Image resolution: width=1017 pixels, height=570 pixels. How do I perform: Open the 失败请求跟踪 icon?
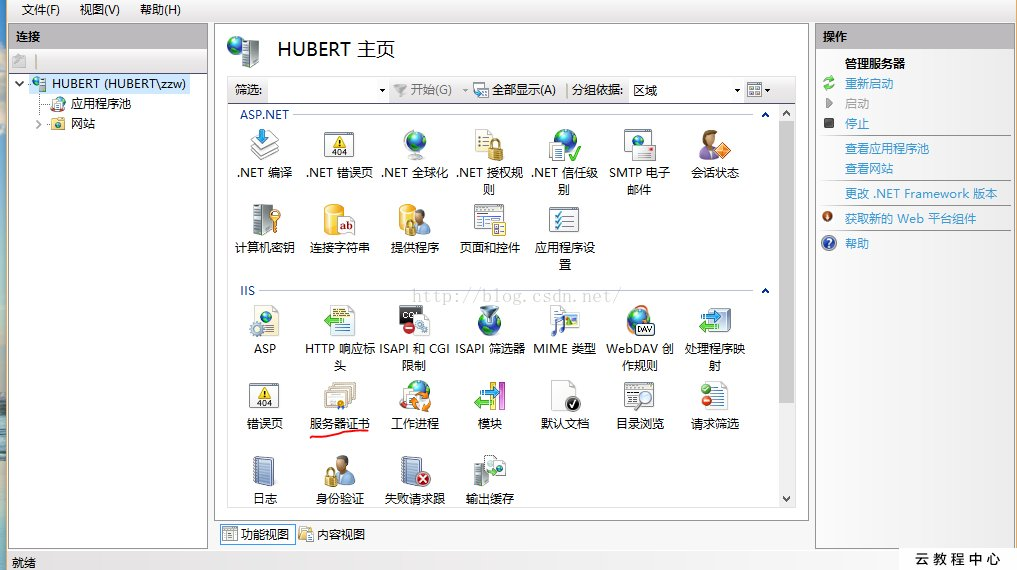point(414,471)
